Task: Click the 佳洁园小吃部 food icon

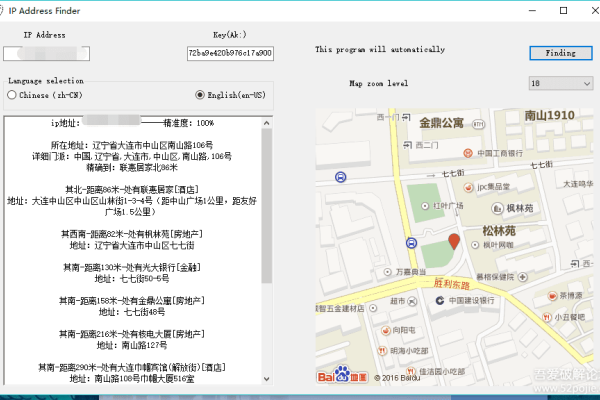Action: tap(411, 371)
